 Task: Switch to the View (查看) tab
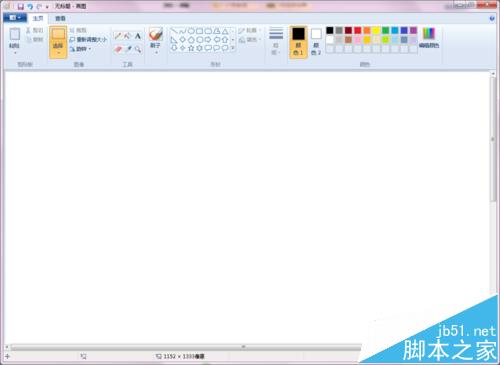click(x=60, y=18)
